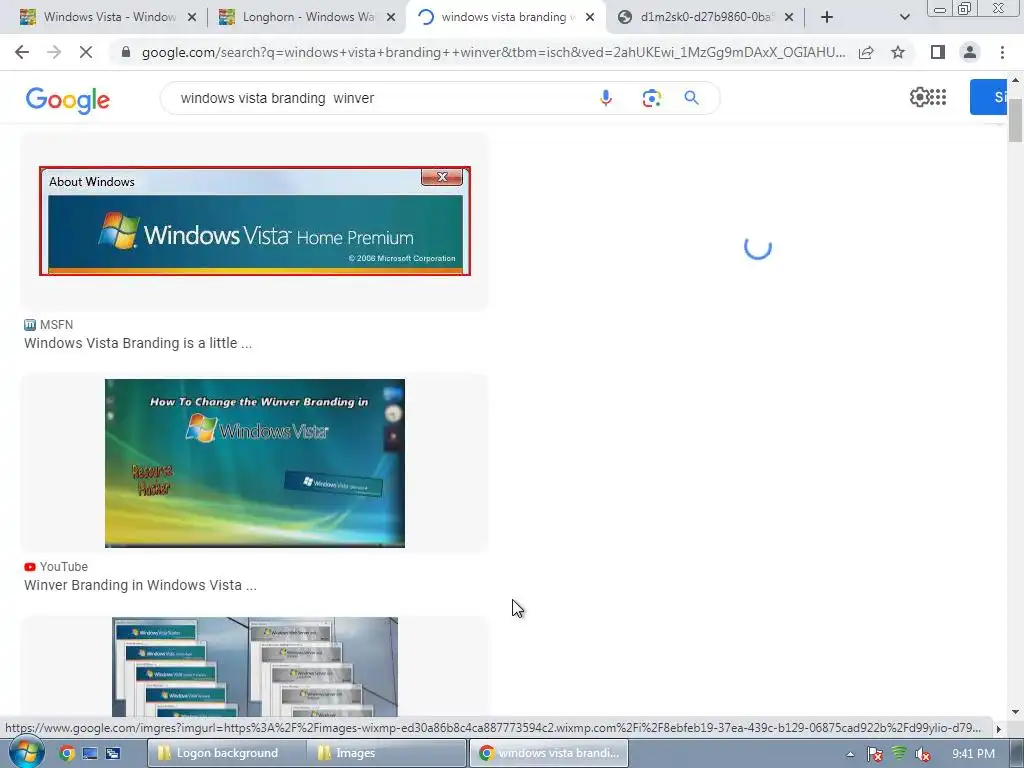Open the Chrome profile icon
The width and height of the screenshot is (1024, 768).
point(970,52)
